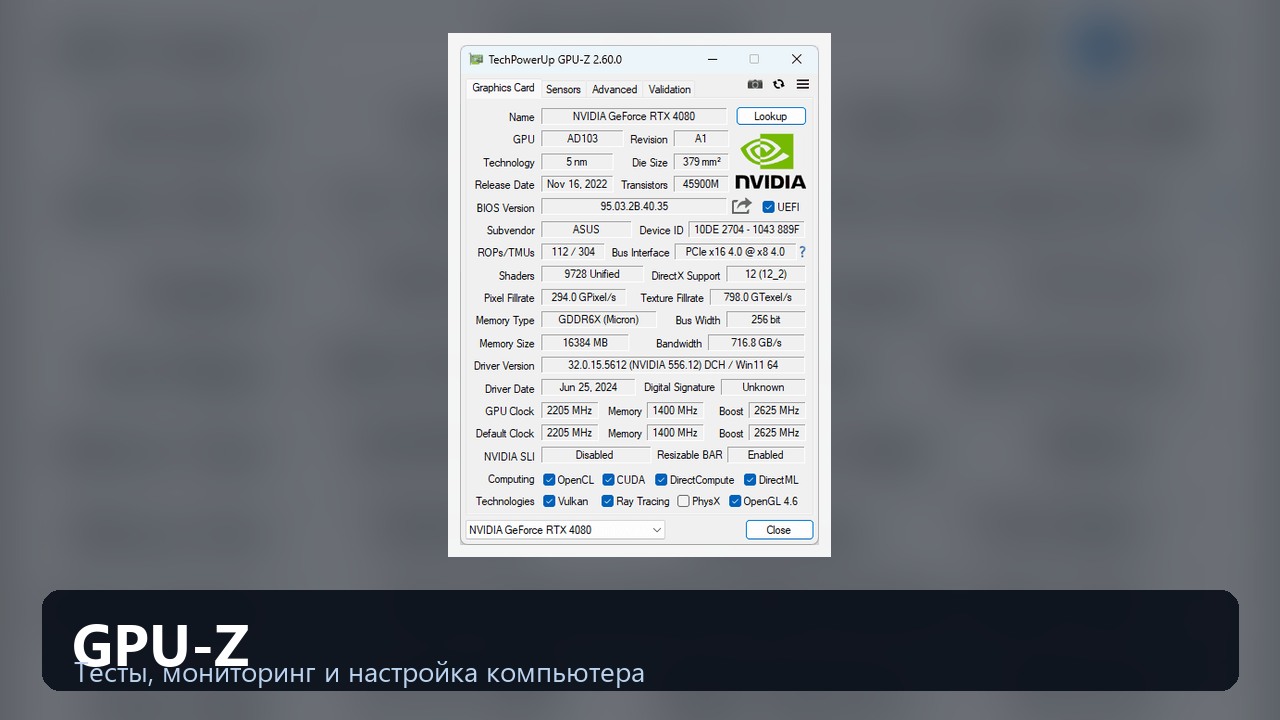Screen dimensions: 1280x720
Task: Click the Bandwidth field 716.8 GB/s
Action: point(756,343)
